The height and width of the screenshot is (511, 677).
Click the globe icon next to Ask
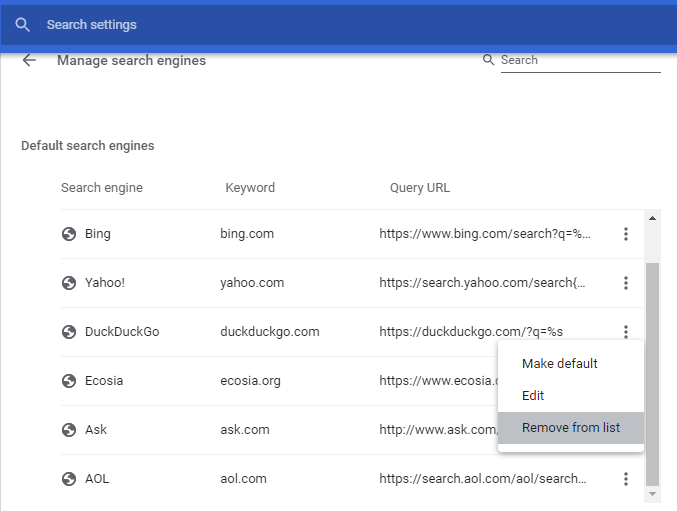click(69, 430)
